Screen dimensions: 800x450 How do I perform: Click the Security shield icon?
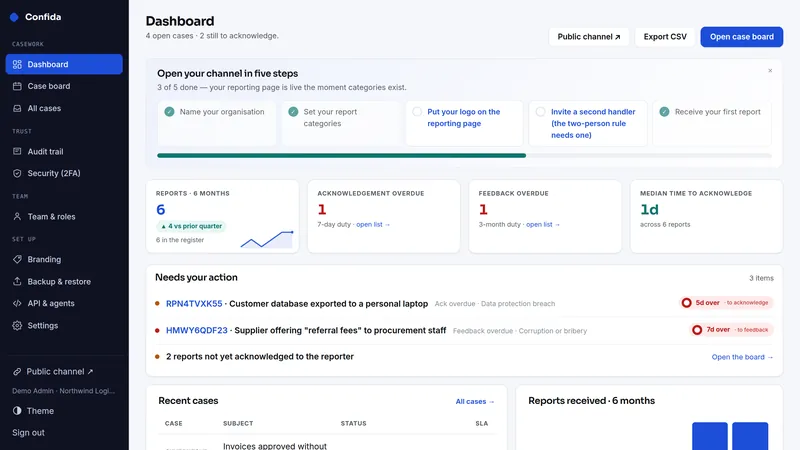tap(17, 173)
